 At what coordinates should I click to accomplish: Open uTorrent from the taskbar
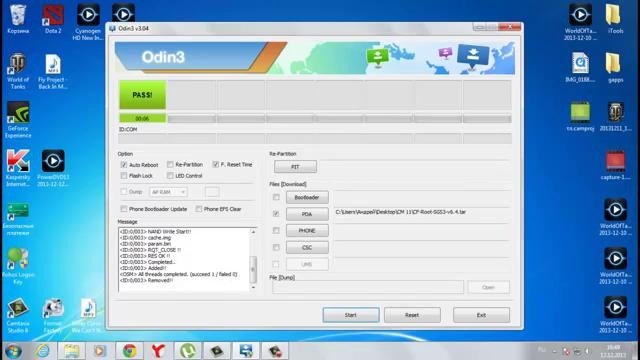click(188, 351)
